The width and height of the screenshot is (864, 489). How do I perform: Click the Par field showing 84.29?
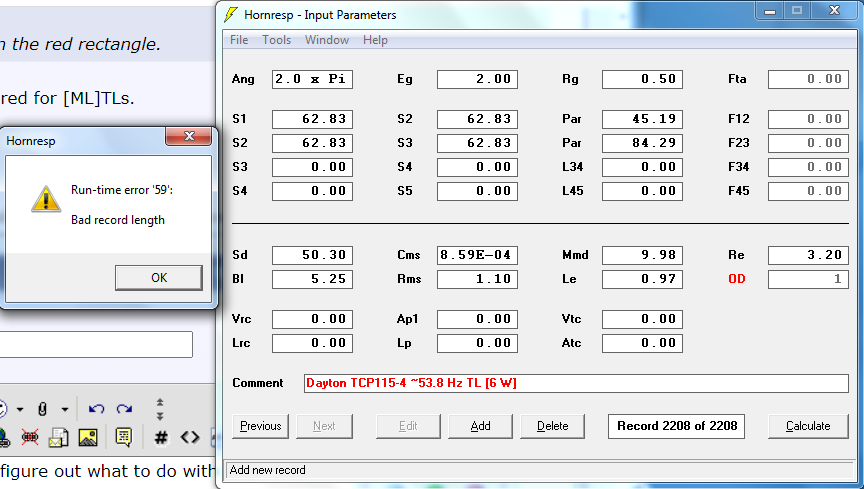point(642,143)
